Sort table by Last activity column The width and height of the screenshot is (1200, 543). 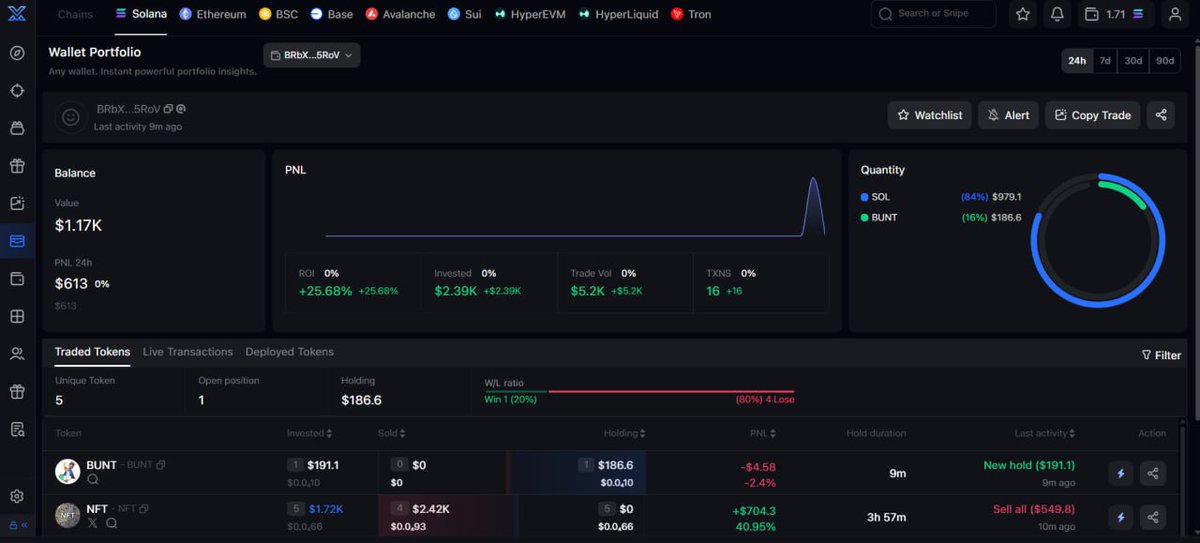click(x=1044, y=433)
